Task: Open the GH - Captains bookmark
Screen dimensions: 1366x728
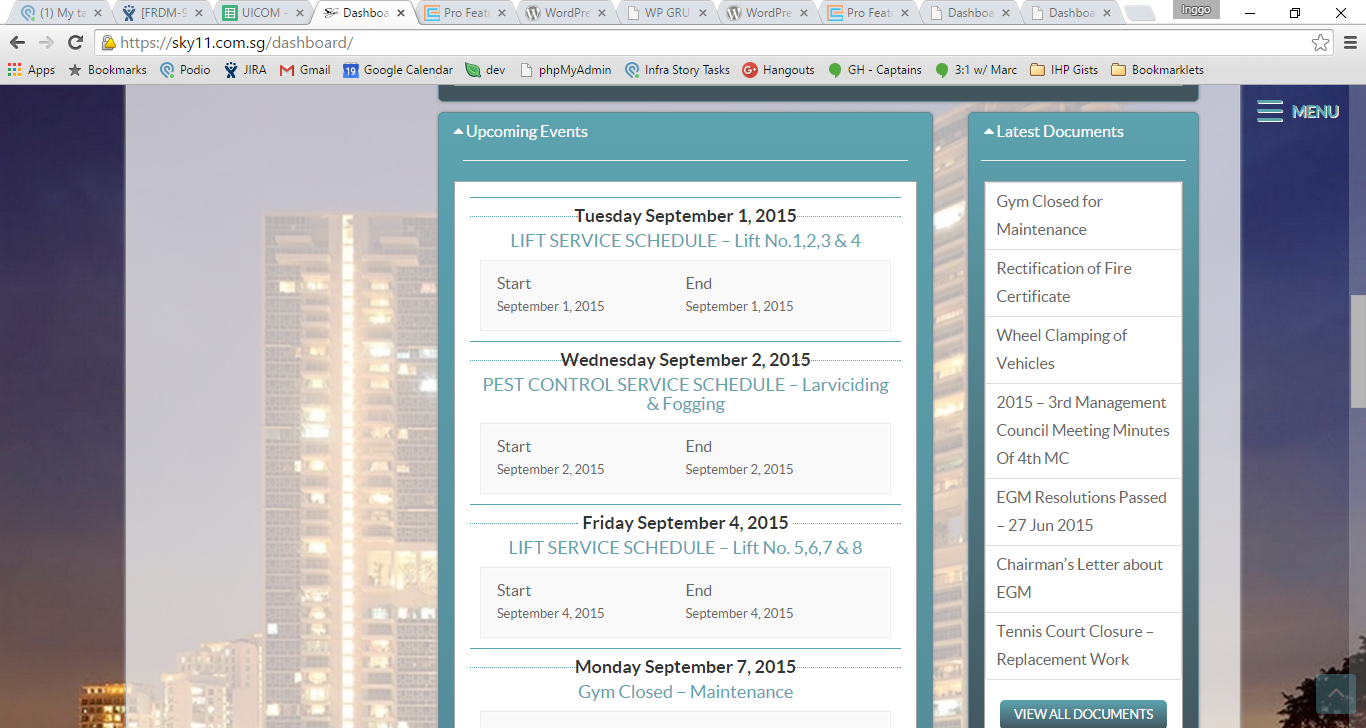Action: [875, 70]
